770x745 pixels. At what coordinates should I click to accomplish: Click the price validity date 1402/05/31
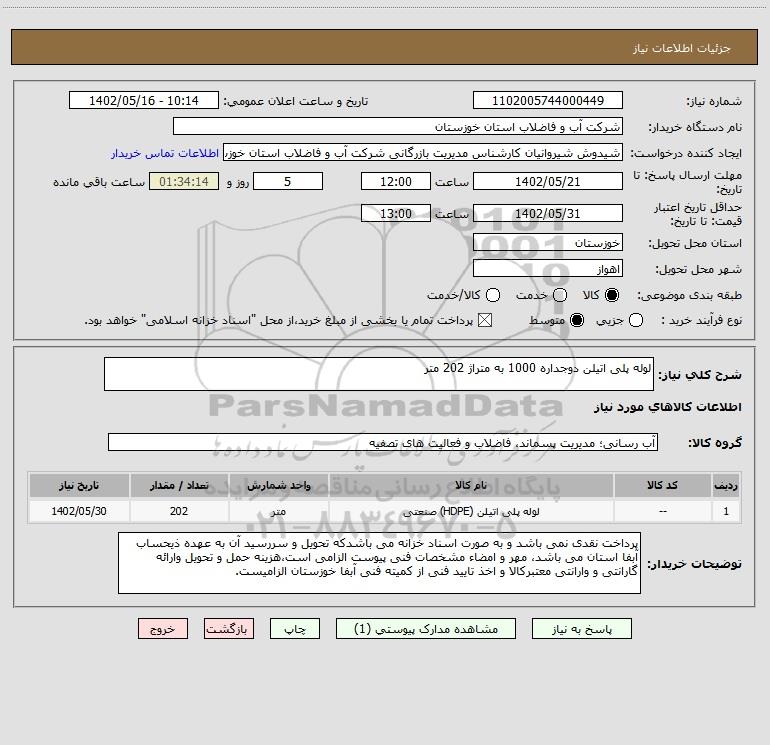548,213
